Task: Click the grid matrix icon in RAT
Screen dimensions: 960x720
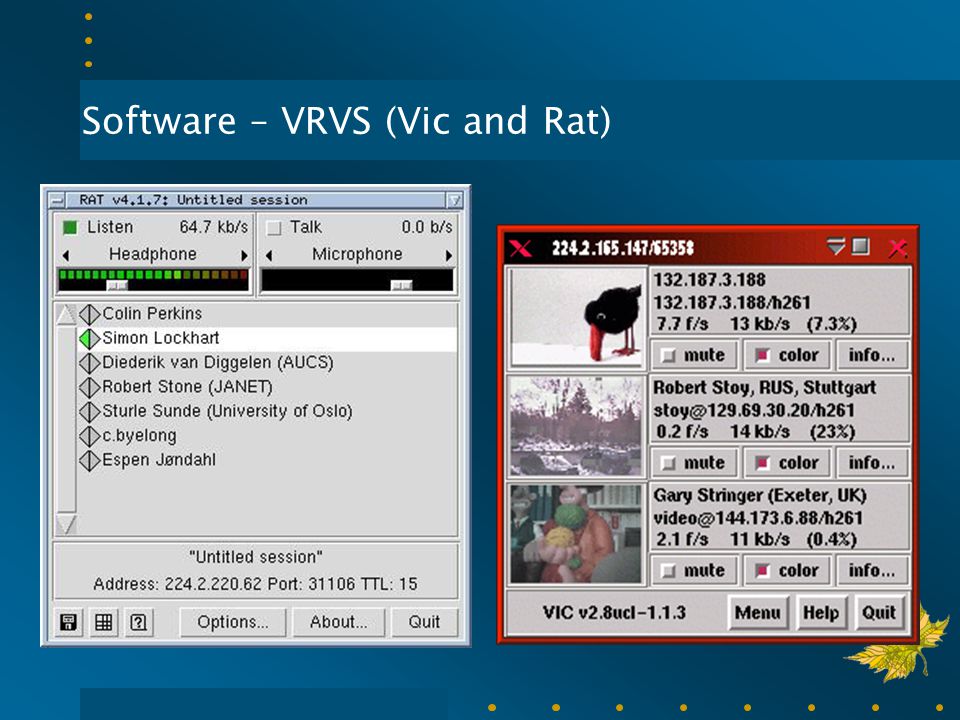Action: tap(103, 623)
